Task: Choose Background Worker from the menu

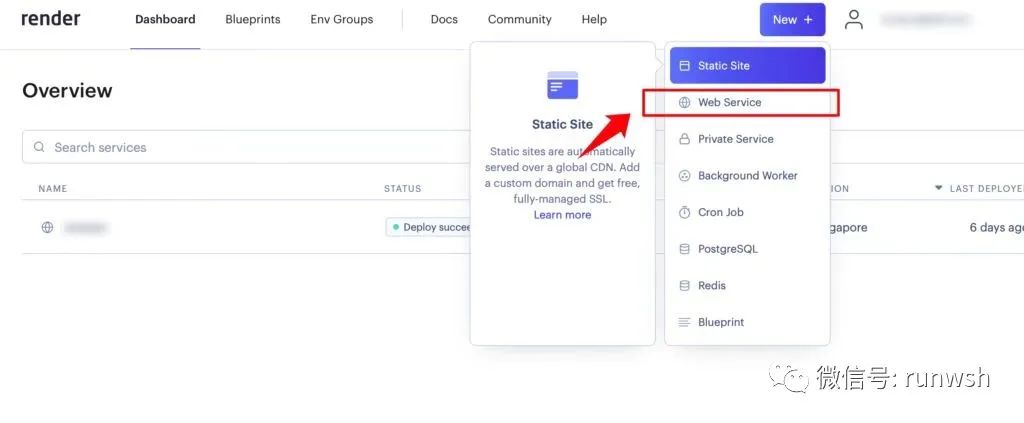Action: pyautogui.click(x=747, y=176)
